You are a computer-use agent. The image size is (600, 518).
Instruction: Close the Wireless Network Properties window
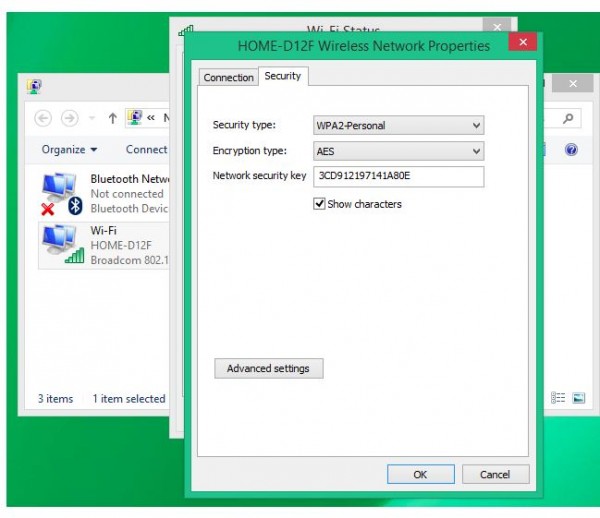[x=522, y=42]
